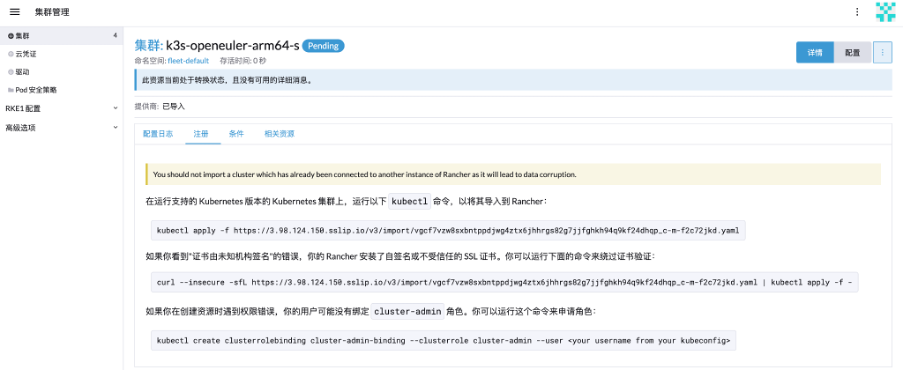The height and width of the screenshot is (370, 904).
Task: Switch to the 配置日志 tab
Action: pyautogui.click(x=158, y=134)
